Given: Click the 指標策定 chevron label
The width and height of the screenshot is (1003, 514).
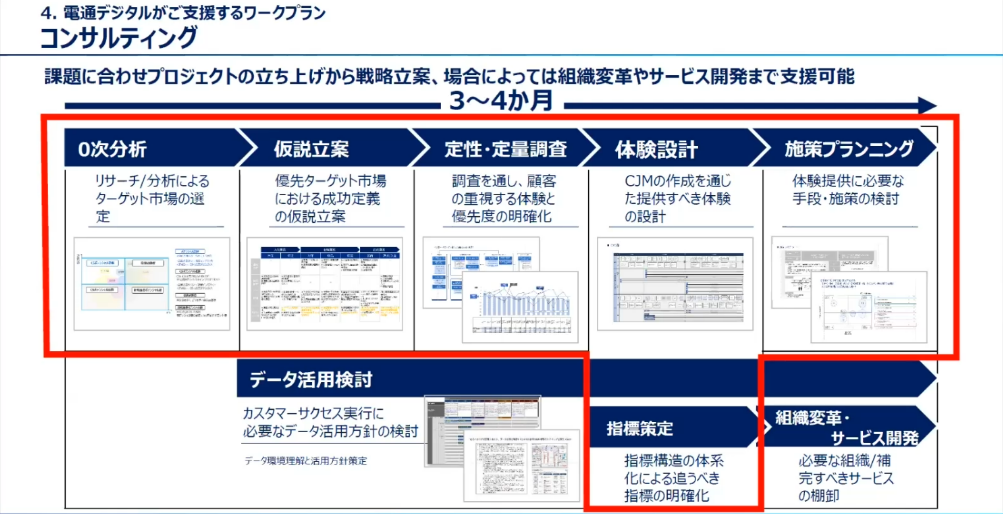Looking at the screenshot, I should (640, 429).
